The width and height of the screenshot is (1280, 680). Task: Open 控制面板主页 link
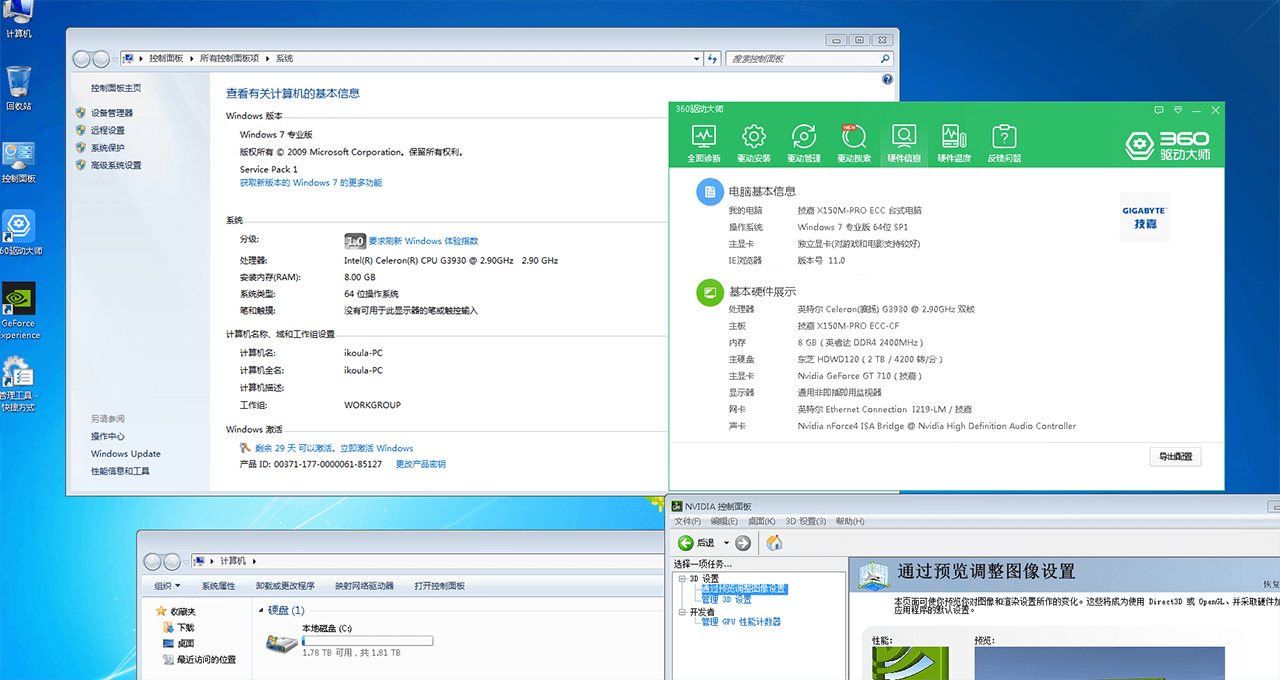click(x=116, y=88)
